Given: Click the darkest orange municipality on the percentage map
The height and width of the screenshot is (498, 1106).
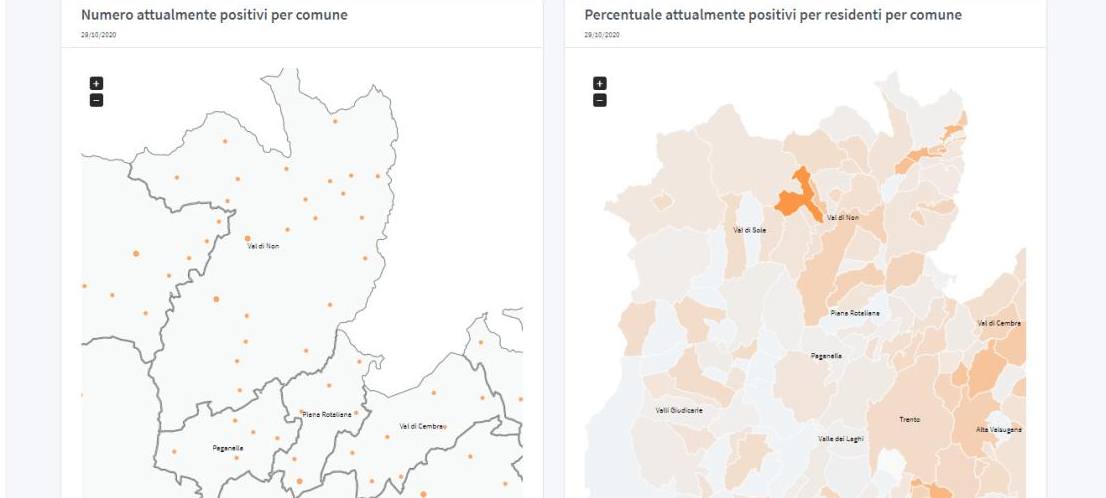Looking at the screenshot, I should click(795, 195).
